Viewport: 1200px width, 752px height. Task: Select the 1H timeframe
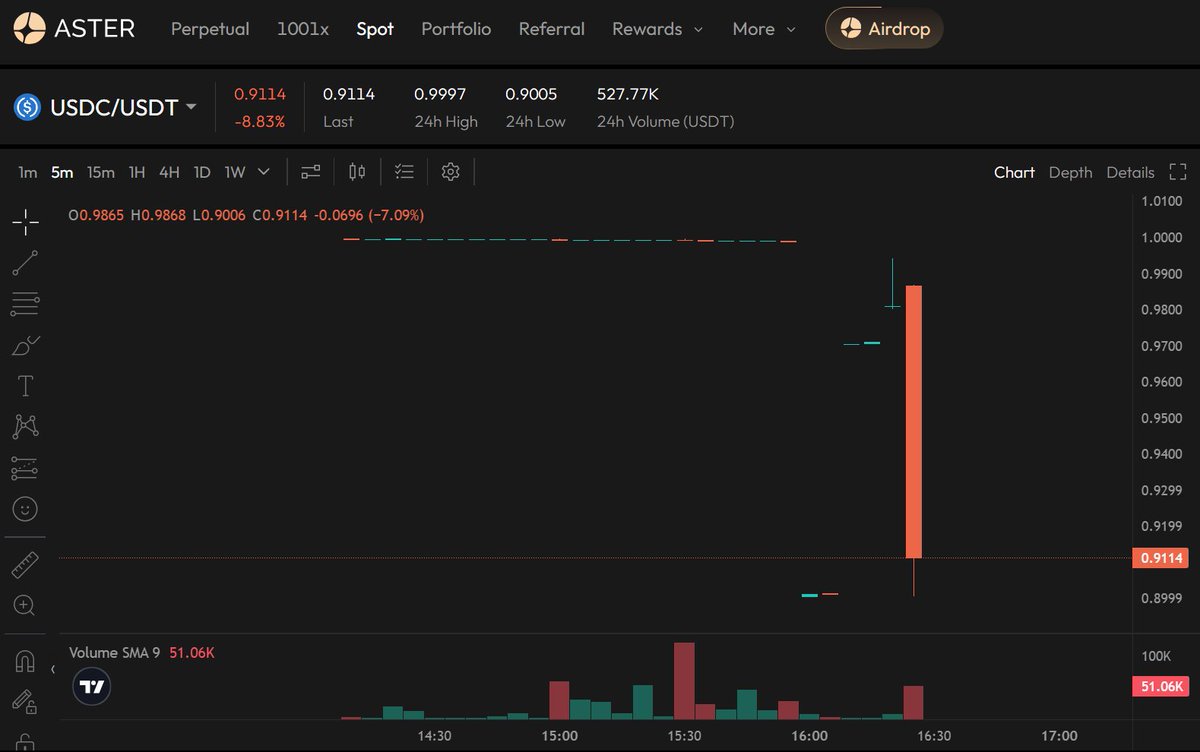tap(137, 172)
